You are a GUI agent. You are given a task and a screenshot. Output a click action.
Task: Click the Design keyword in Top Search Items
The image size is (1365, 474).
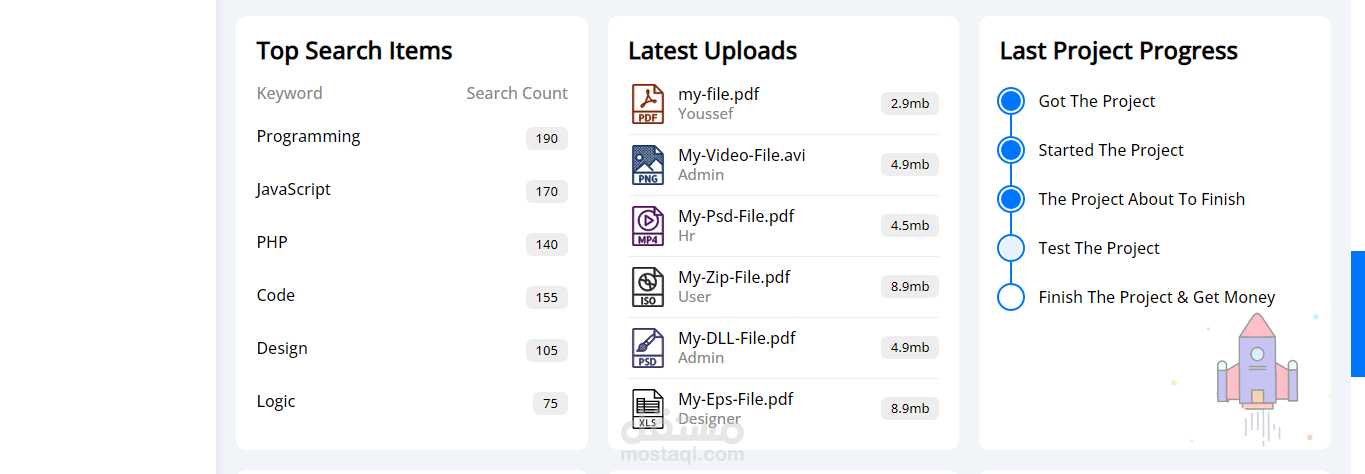point(282,348)
